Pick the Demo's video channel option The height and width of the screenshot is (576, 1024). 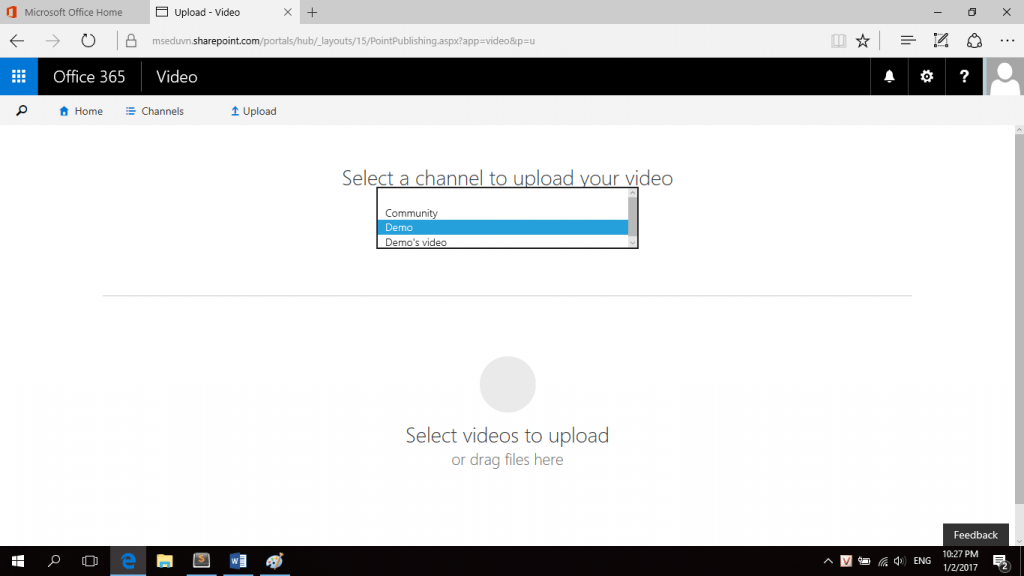pyautogui.click(x=503, y=242)
